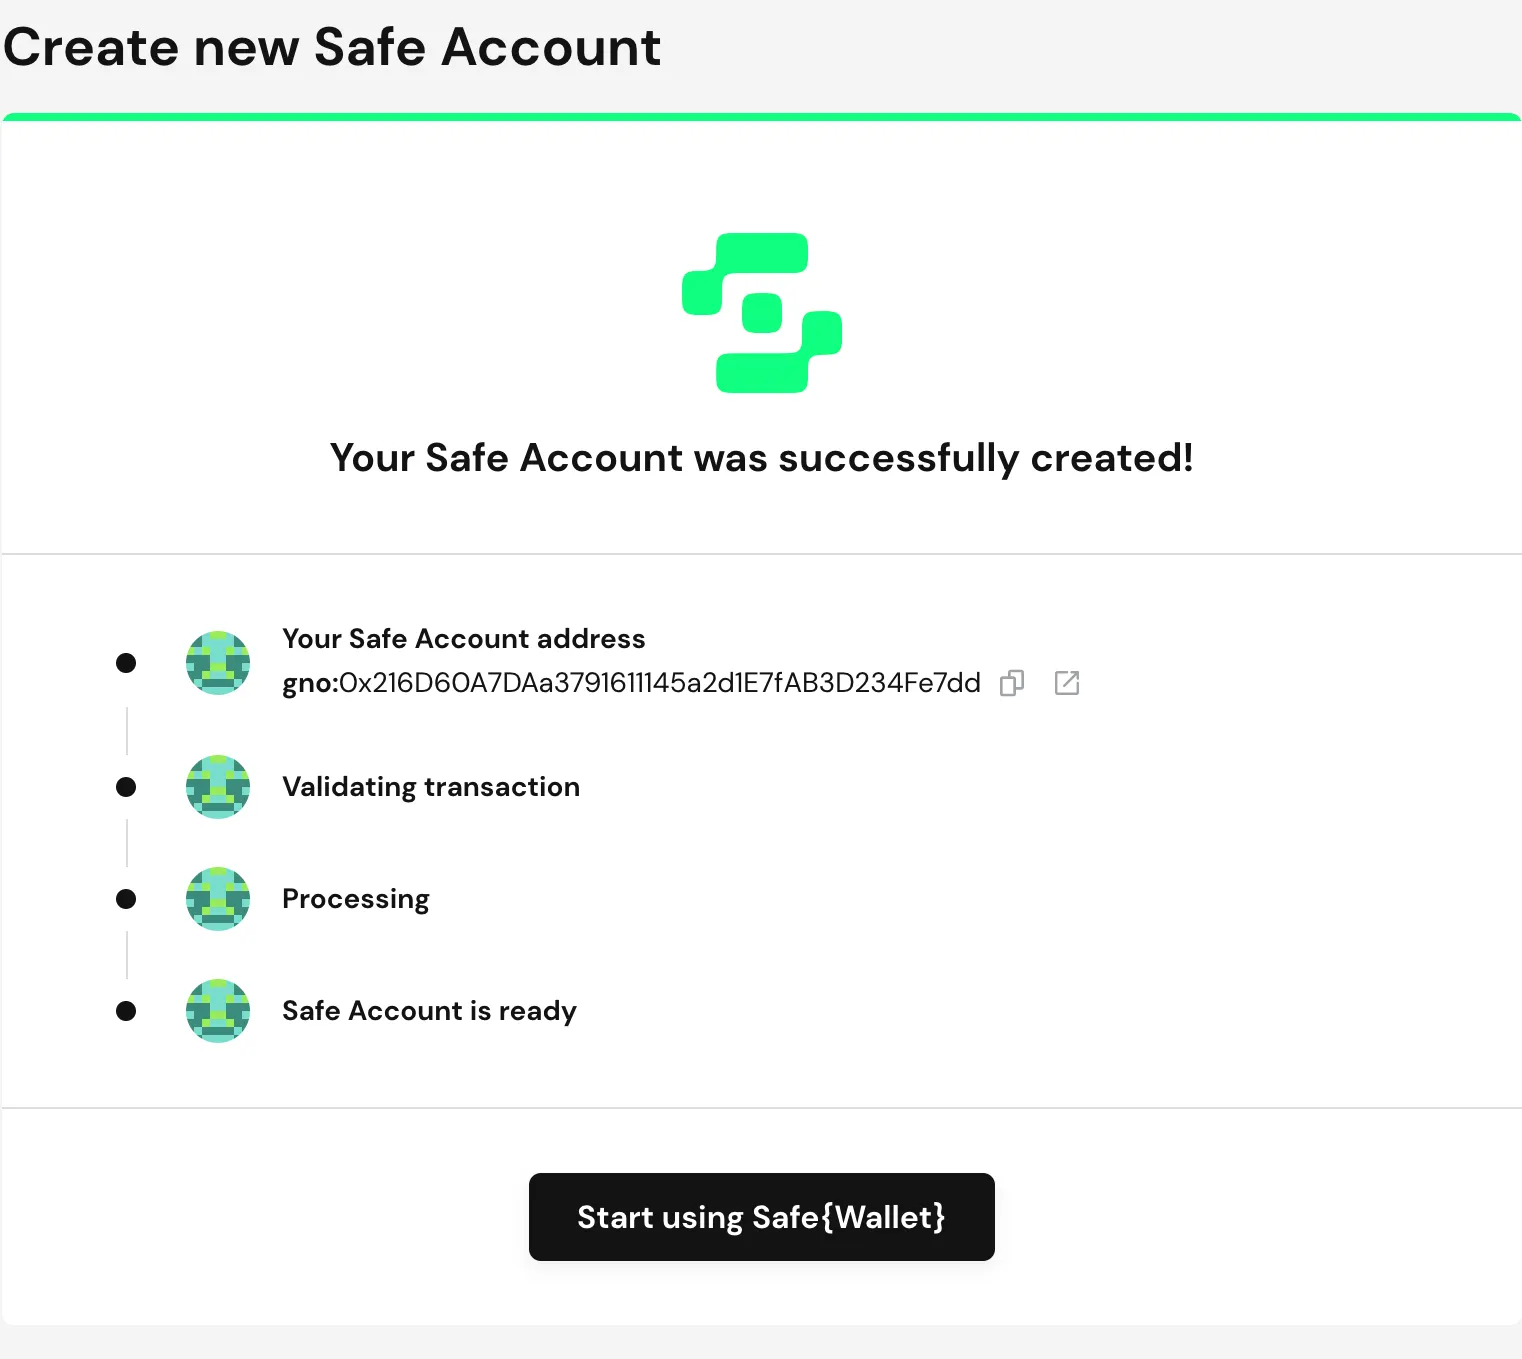Open Safe address in block explorer
This screenshot has width=1522, height=1359.
point(1067,683)
